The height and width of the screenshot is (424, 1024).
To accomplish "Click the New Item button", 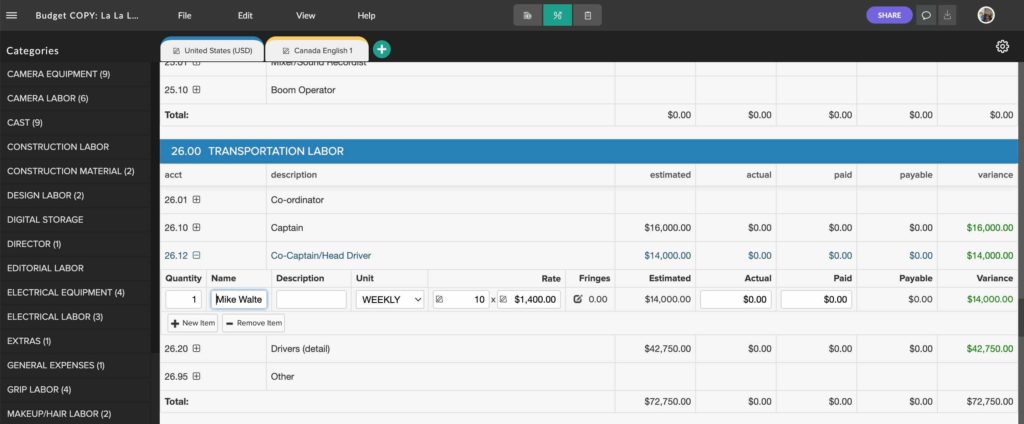I will click(x=193, y=323).
